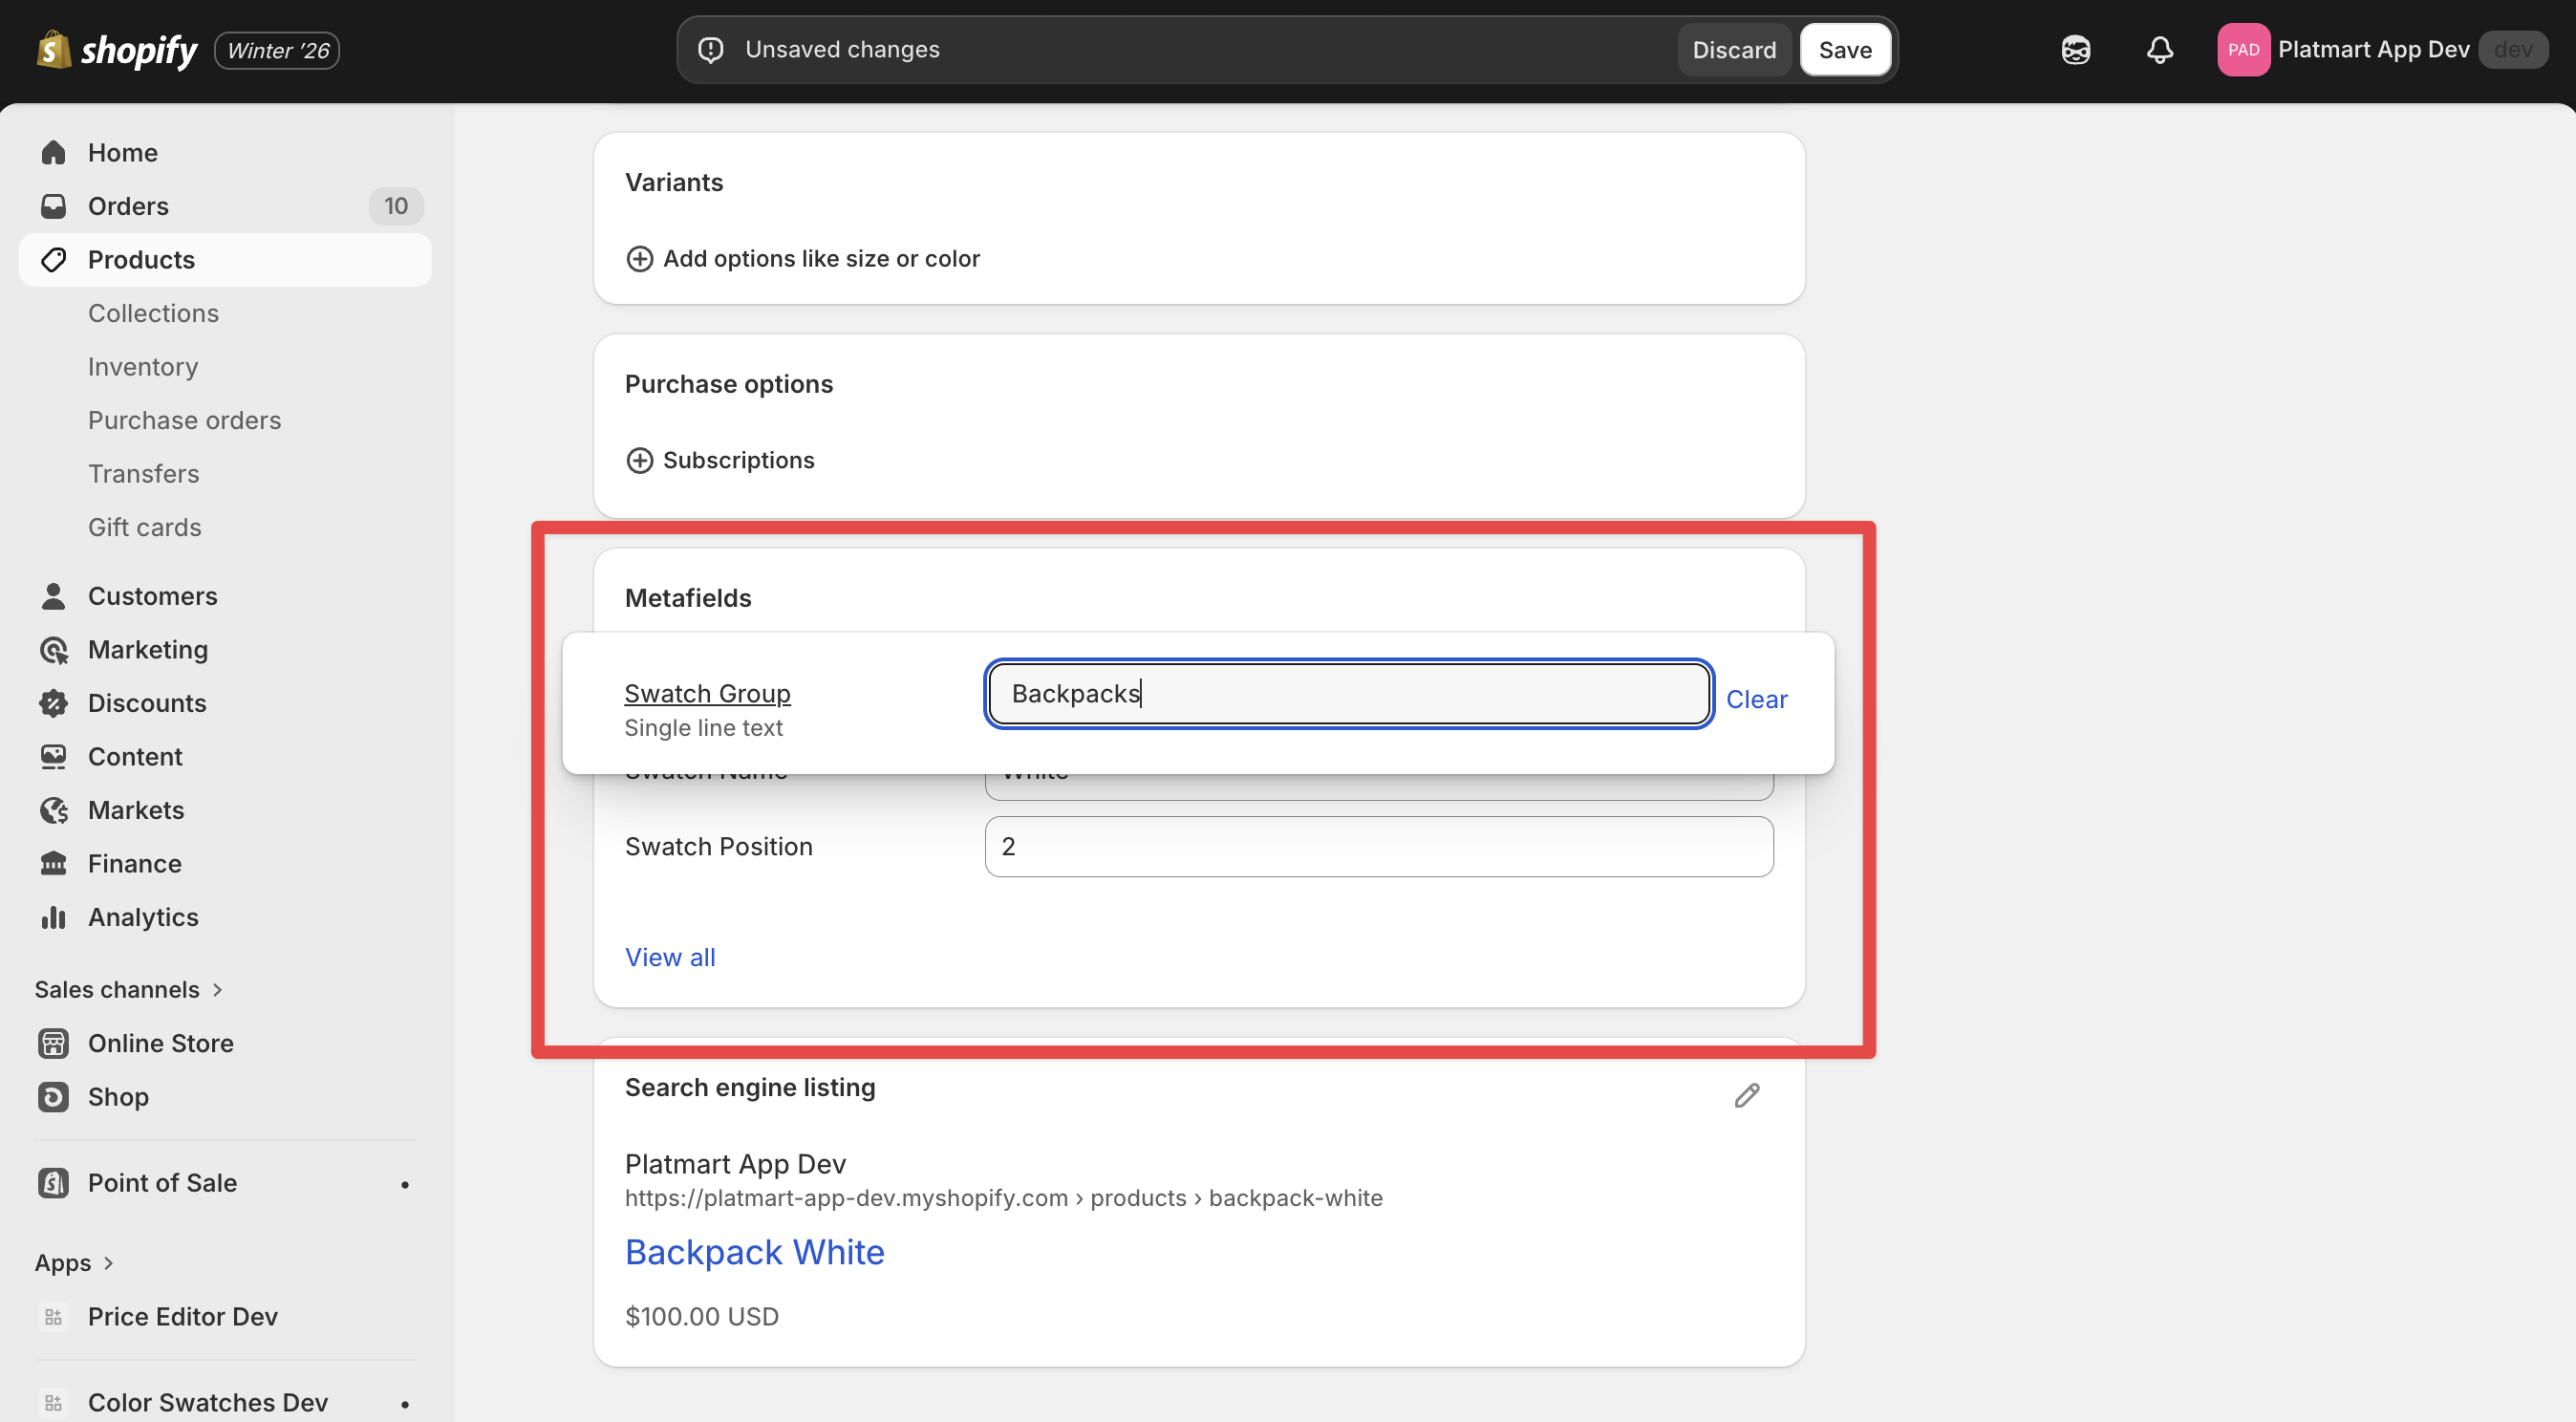The height and width of the screenshot is (1422, 2576).
Task: Click the Shopify logo
Action: [117, 50]
